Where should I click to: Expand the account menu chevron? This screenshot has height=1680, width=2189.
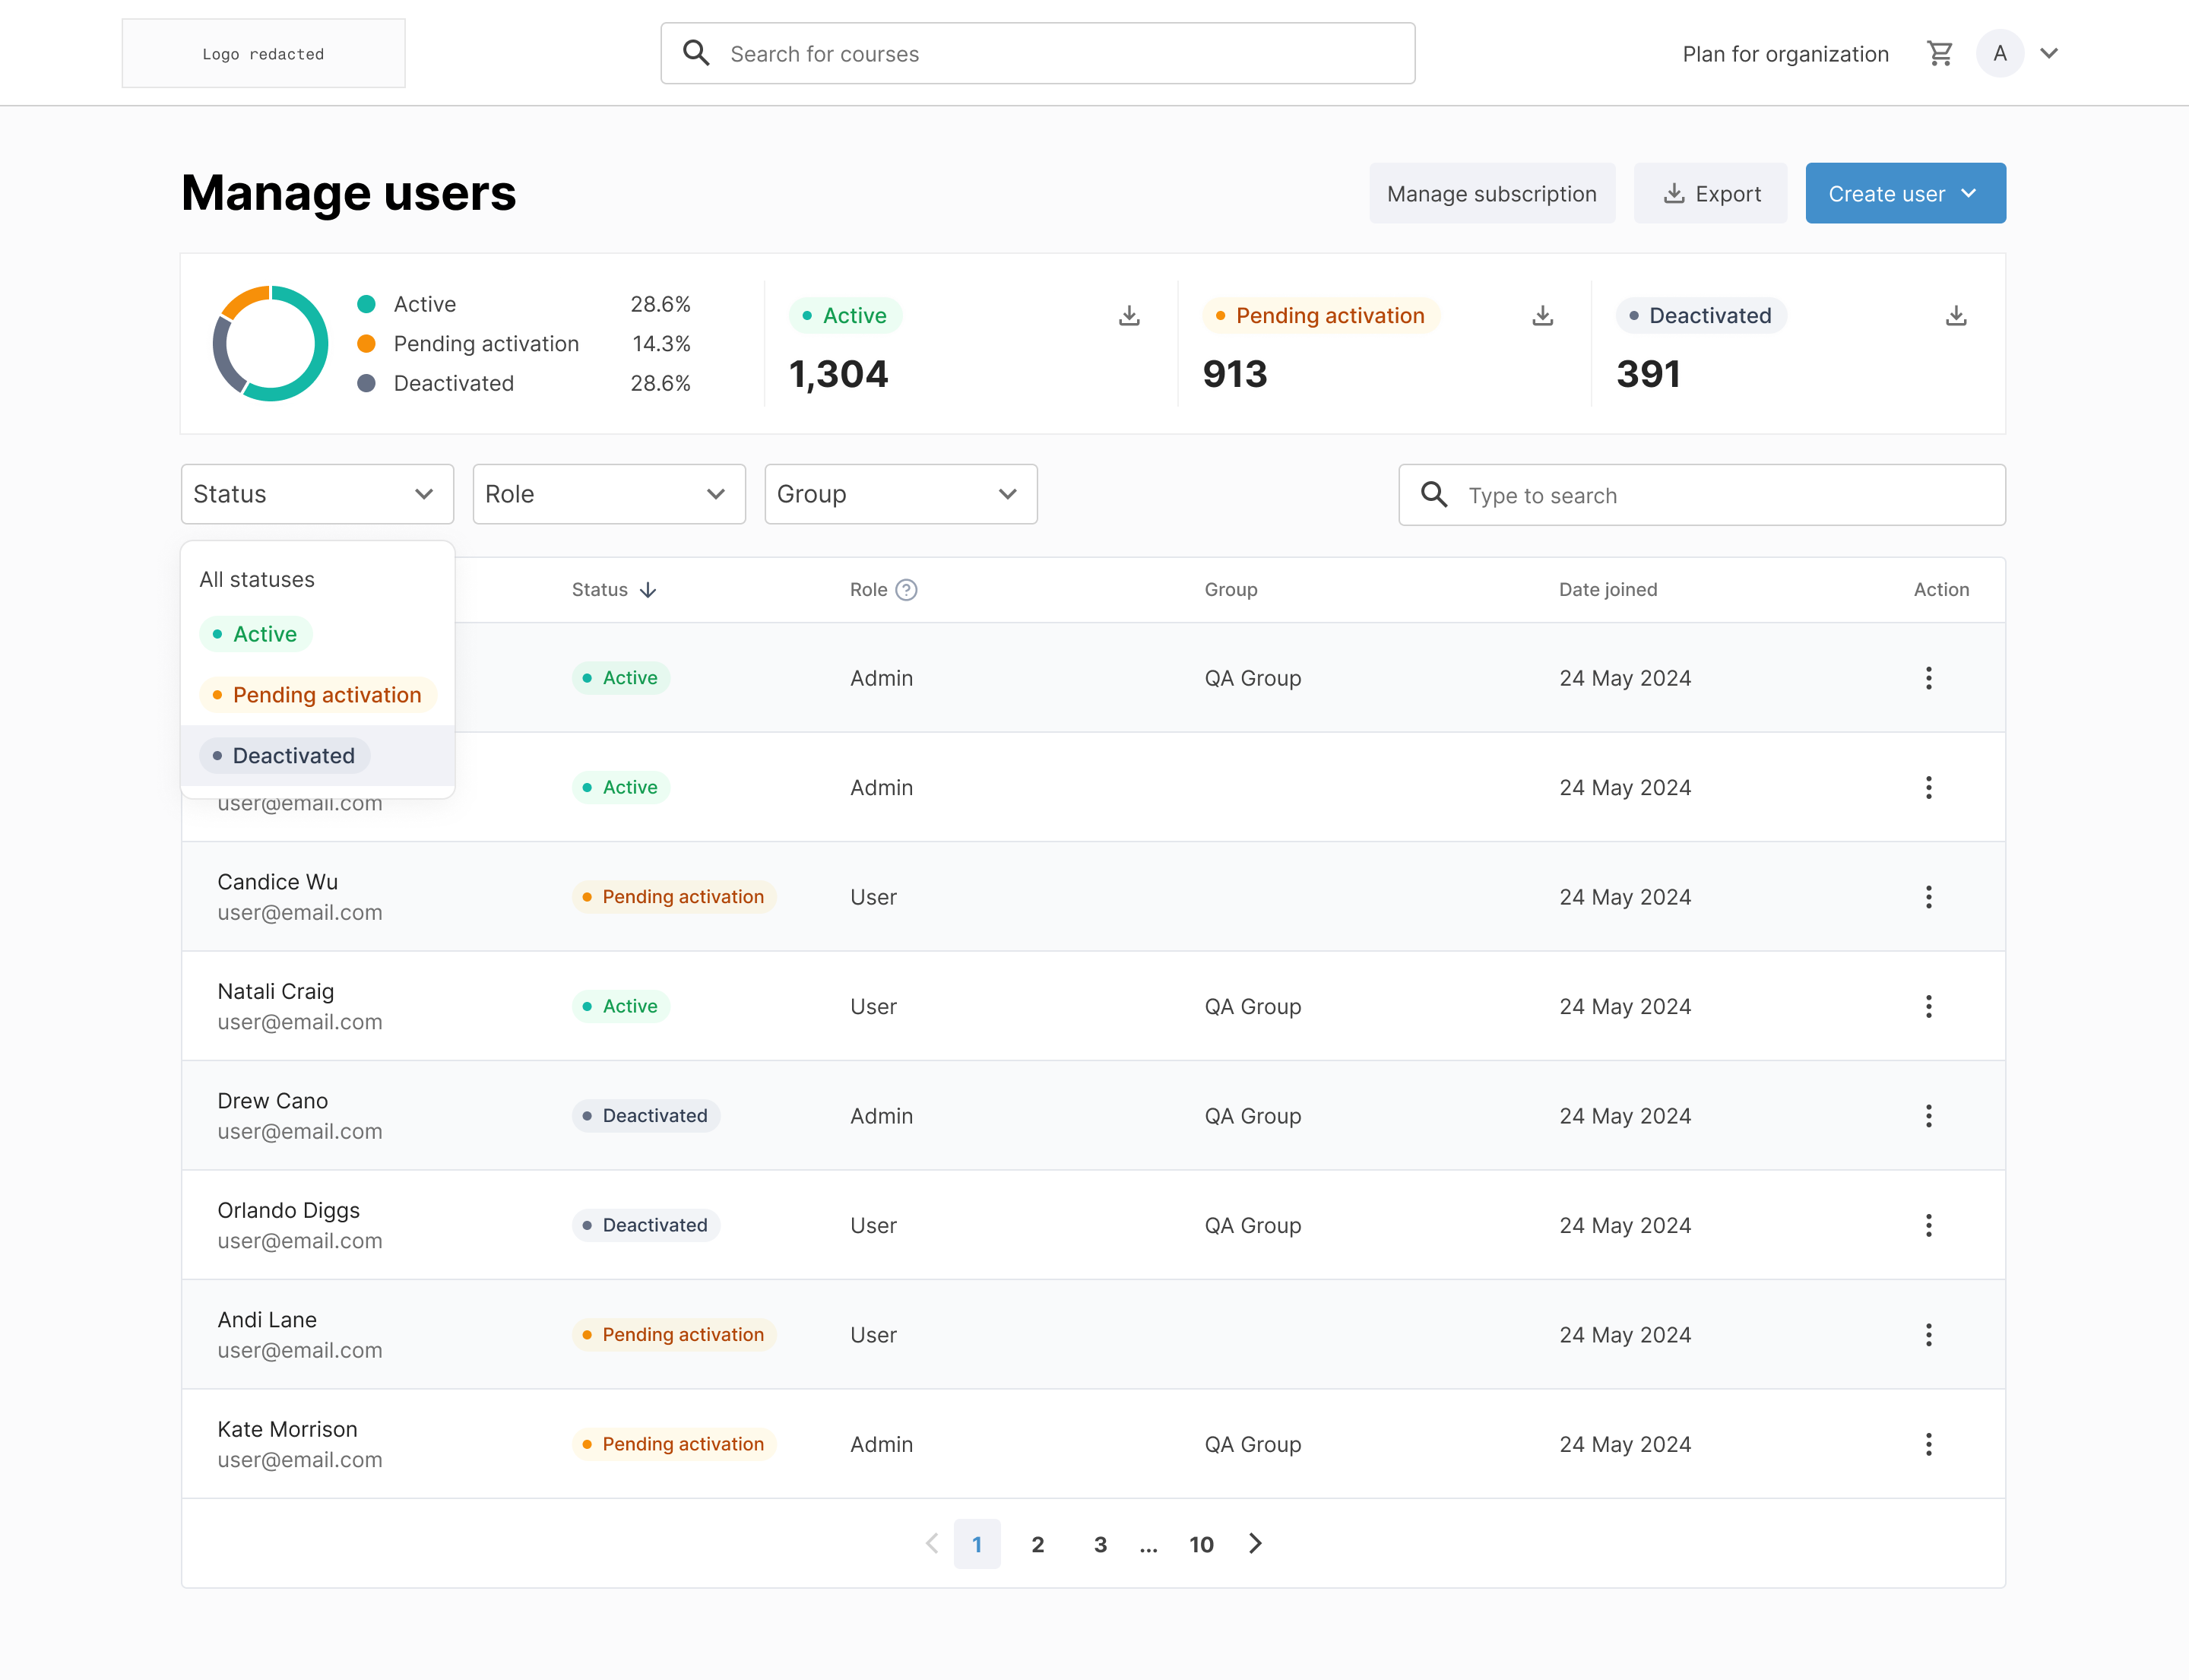[2049, 53]
